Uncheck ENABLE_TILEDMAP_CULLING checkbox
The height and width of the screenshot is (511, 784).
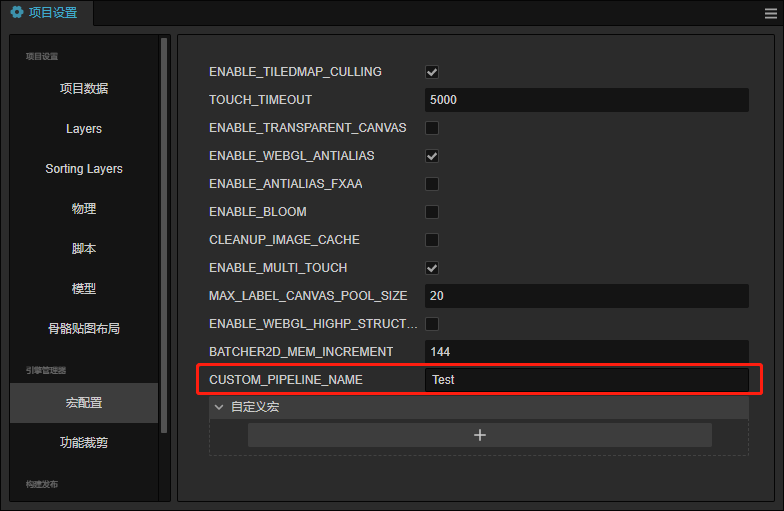pyautogui.click(x=432, y=72)
